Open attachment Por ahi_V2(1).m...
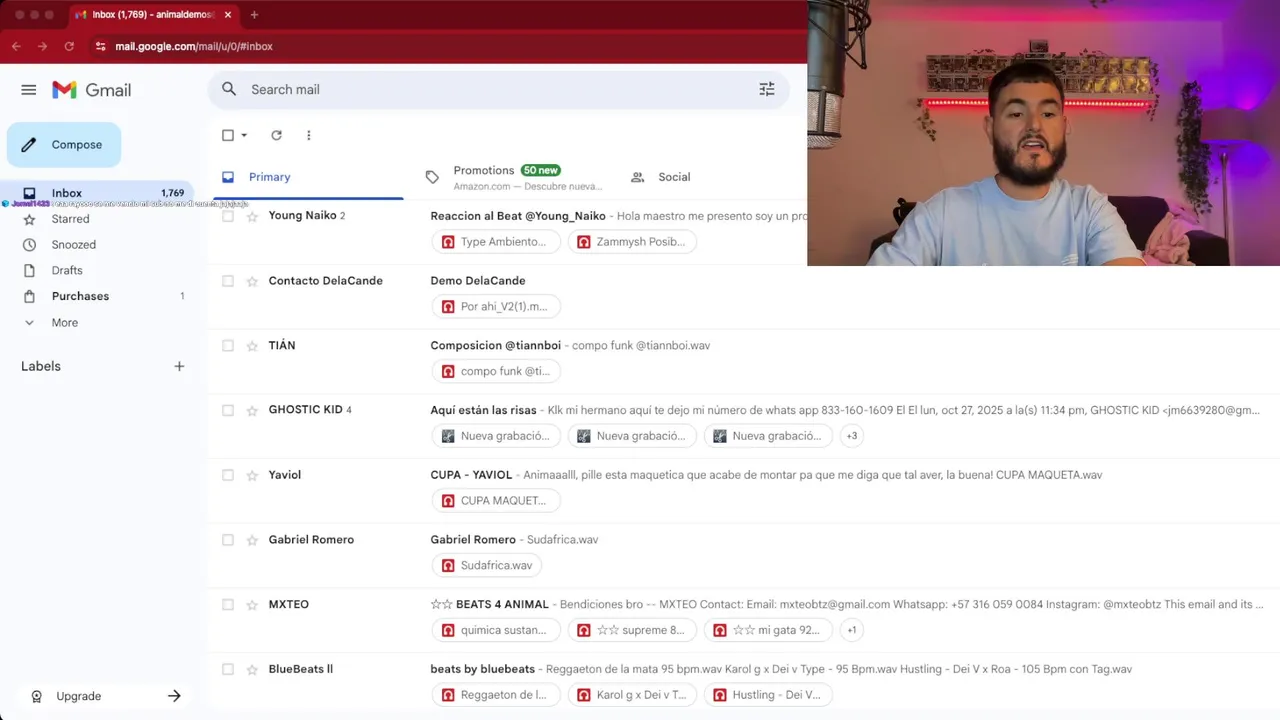The height and width of the screenshot is (720, 1280). (x=496, y=307)
